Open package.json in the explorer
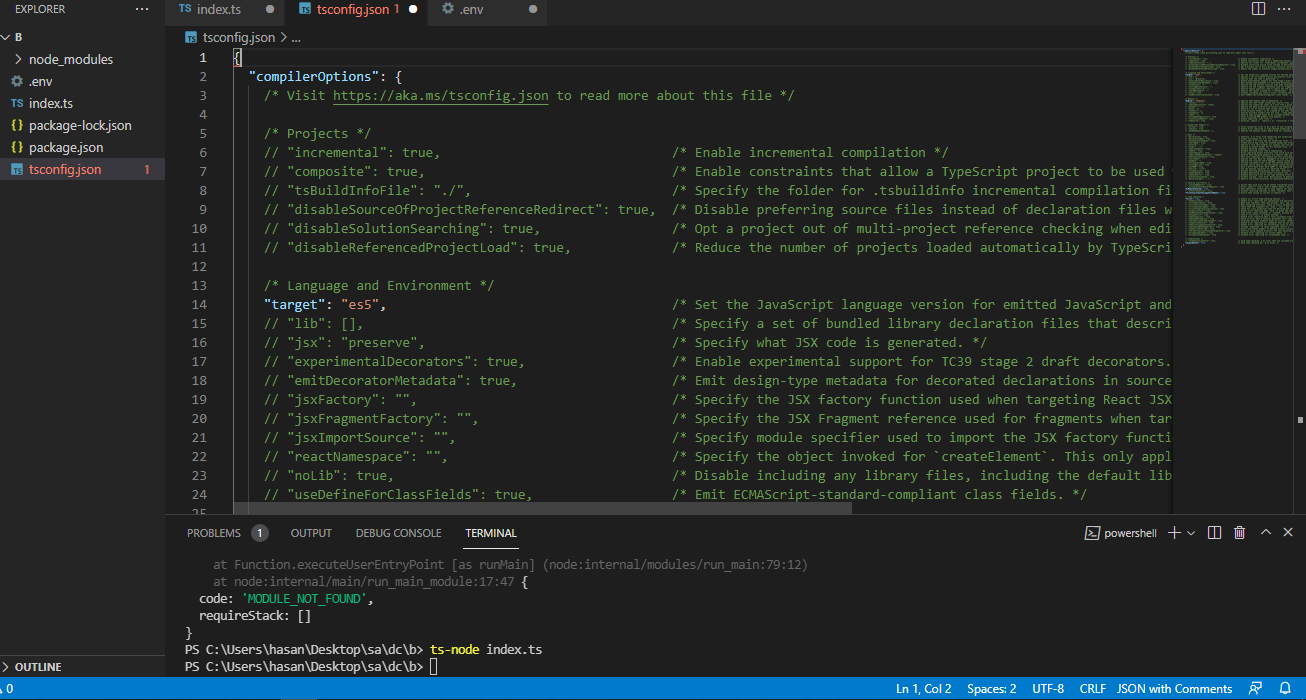This screenshot has width=1306, height=700. click(66, 148)
